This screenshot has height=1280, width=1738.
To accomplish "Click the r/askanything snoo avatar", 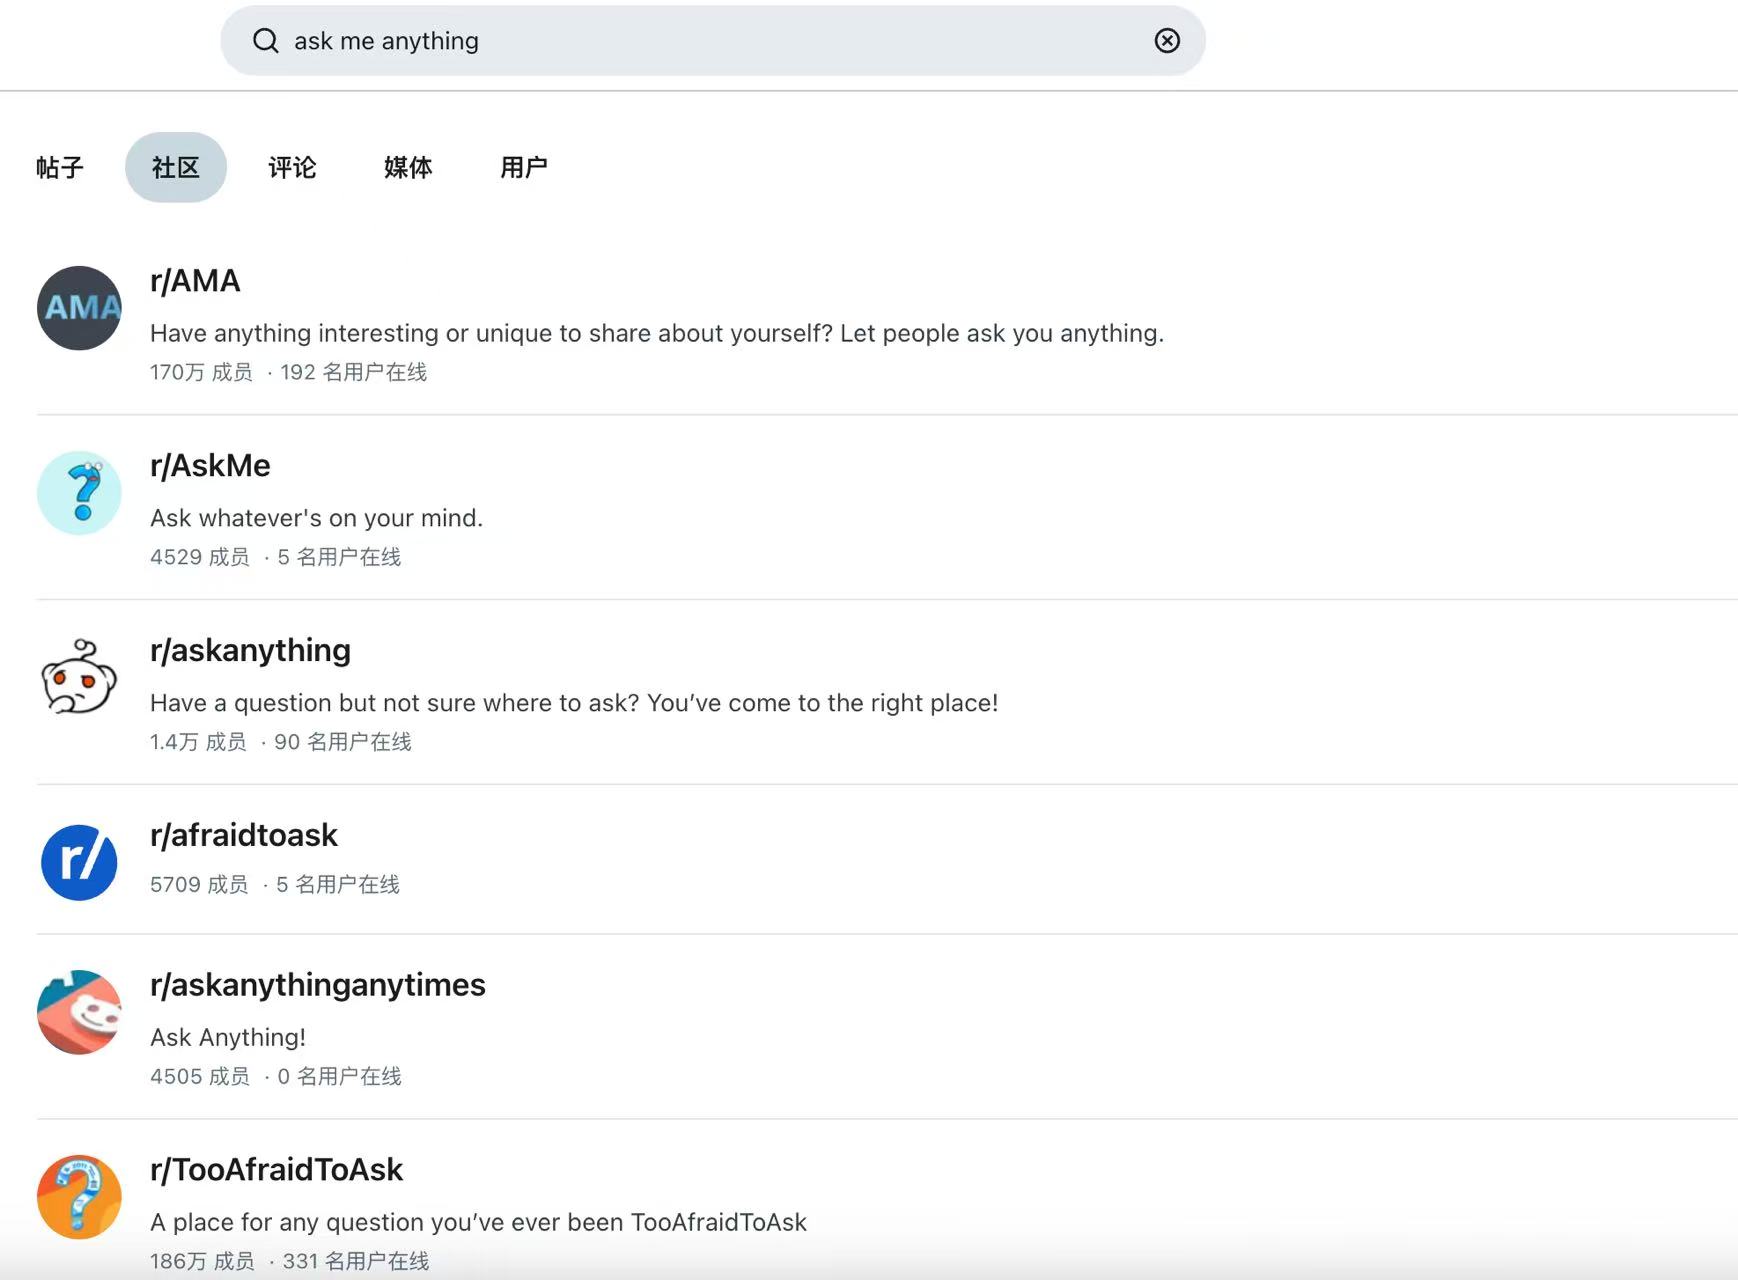I will tap(79, 678).
